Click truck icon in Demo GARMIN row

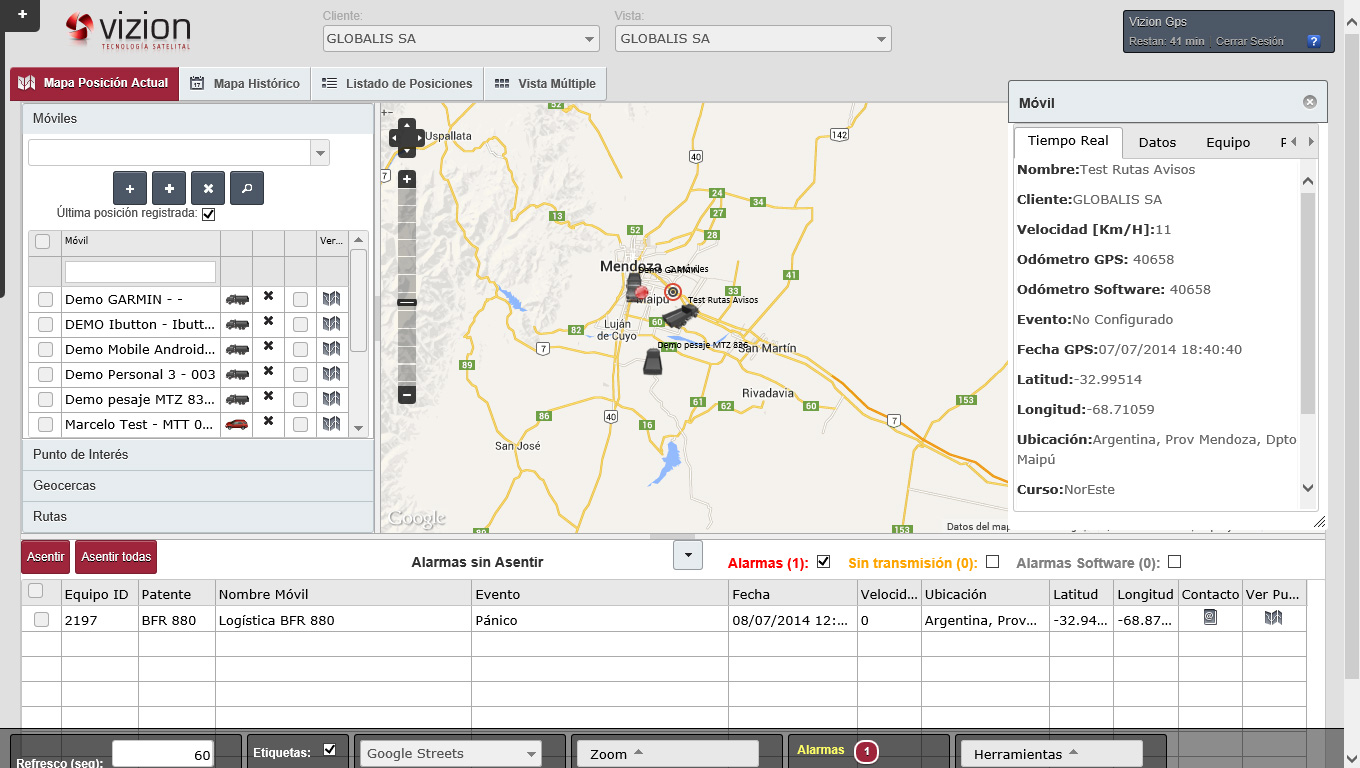237,299
